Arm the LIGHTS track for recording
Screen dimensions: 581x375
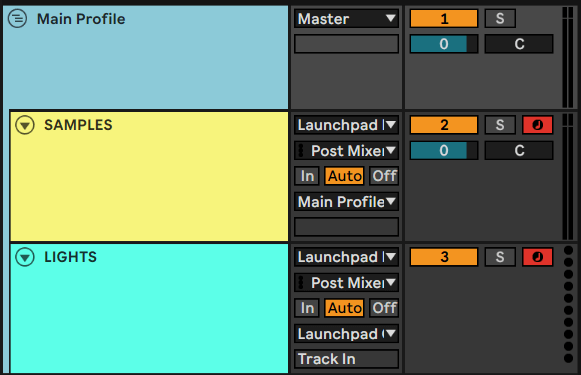(x=537, y=257)
